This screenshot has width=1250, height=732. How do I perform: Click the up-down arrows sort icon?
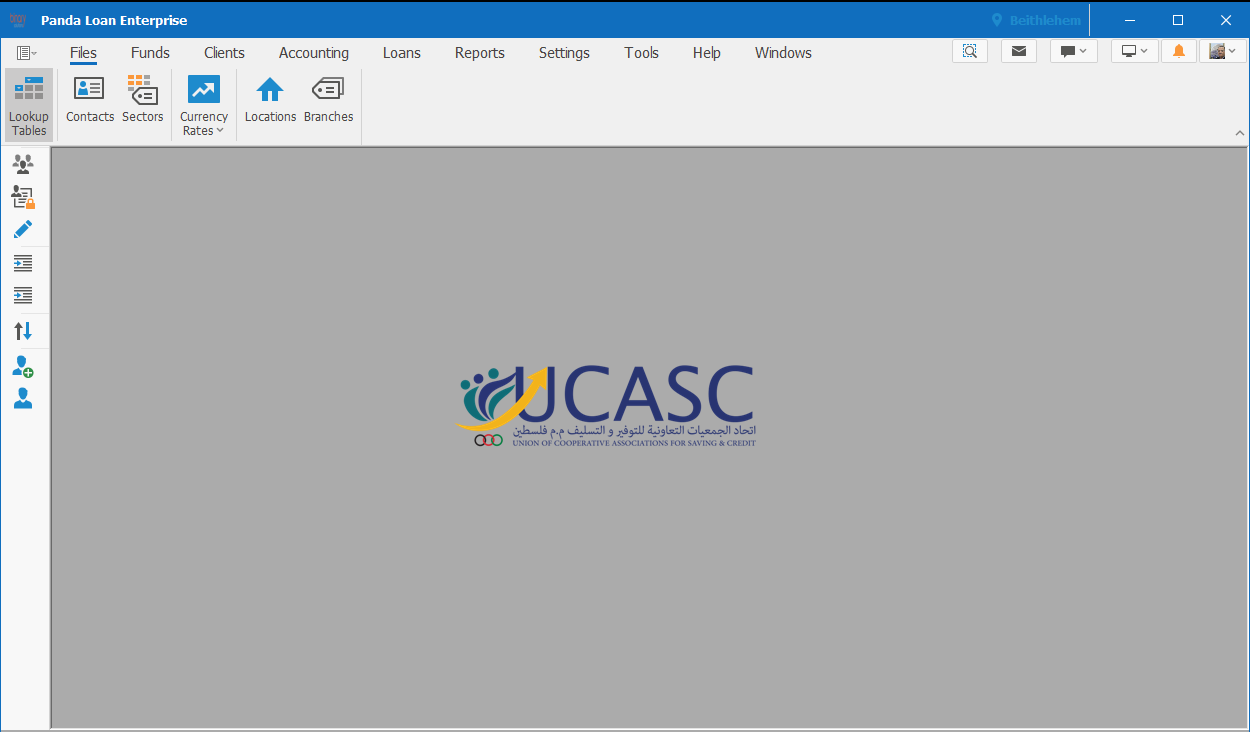click(x=23, y=331)
